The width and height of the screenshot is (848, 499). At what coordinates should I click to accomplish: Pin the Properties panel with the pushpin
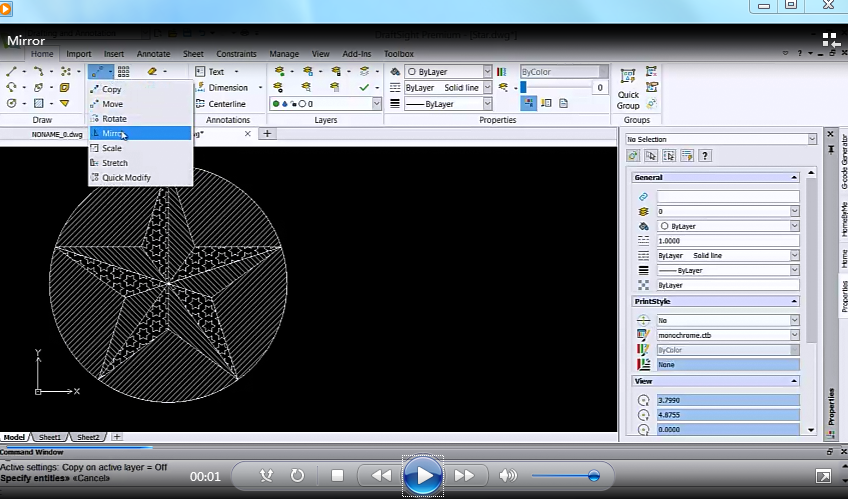(830, 147)
